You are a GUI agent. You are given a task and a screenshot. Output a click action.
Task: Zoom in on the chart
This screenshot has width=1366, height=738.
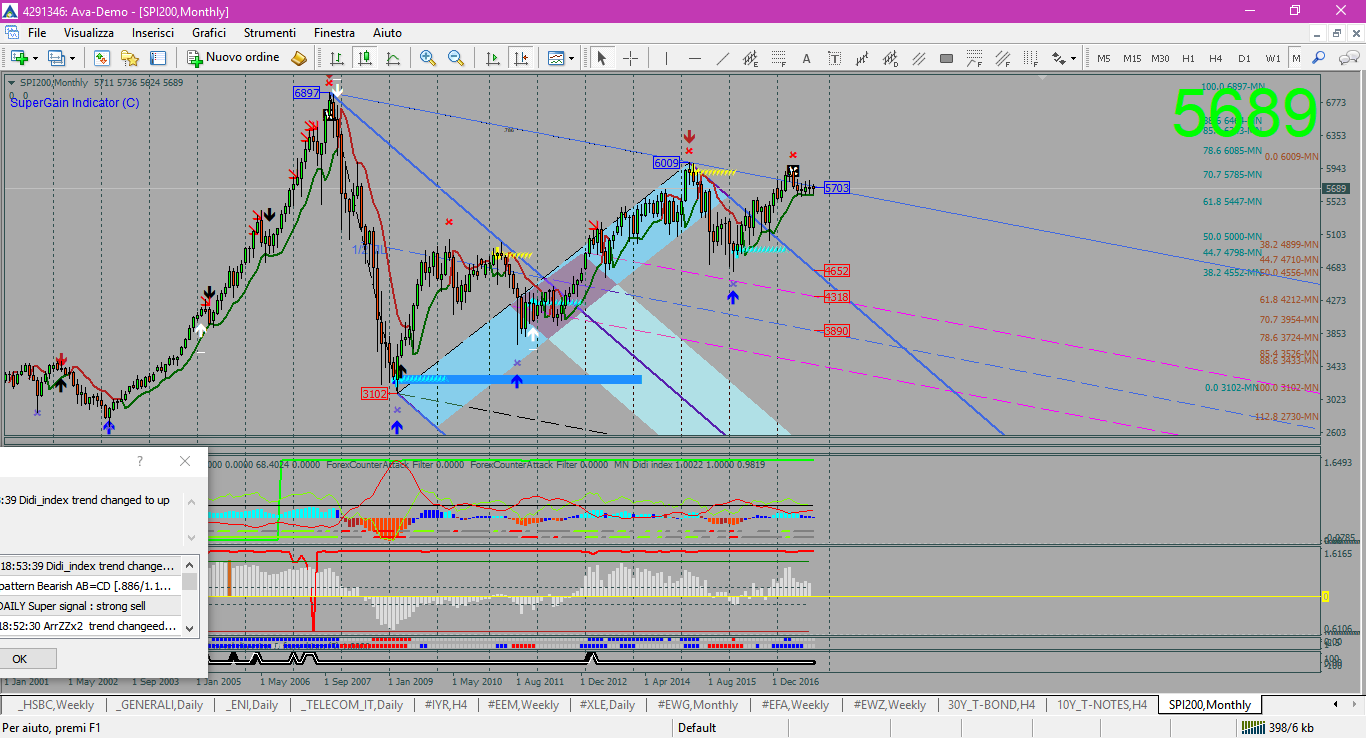pos(428,58)
